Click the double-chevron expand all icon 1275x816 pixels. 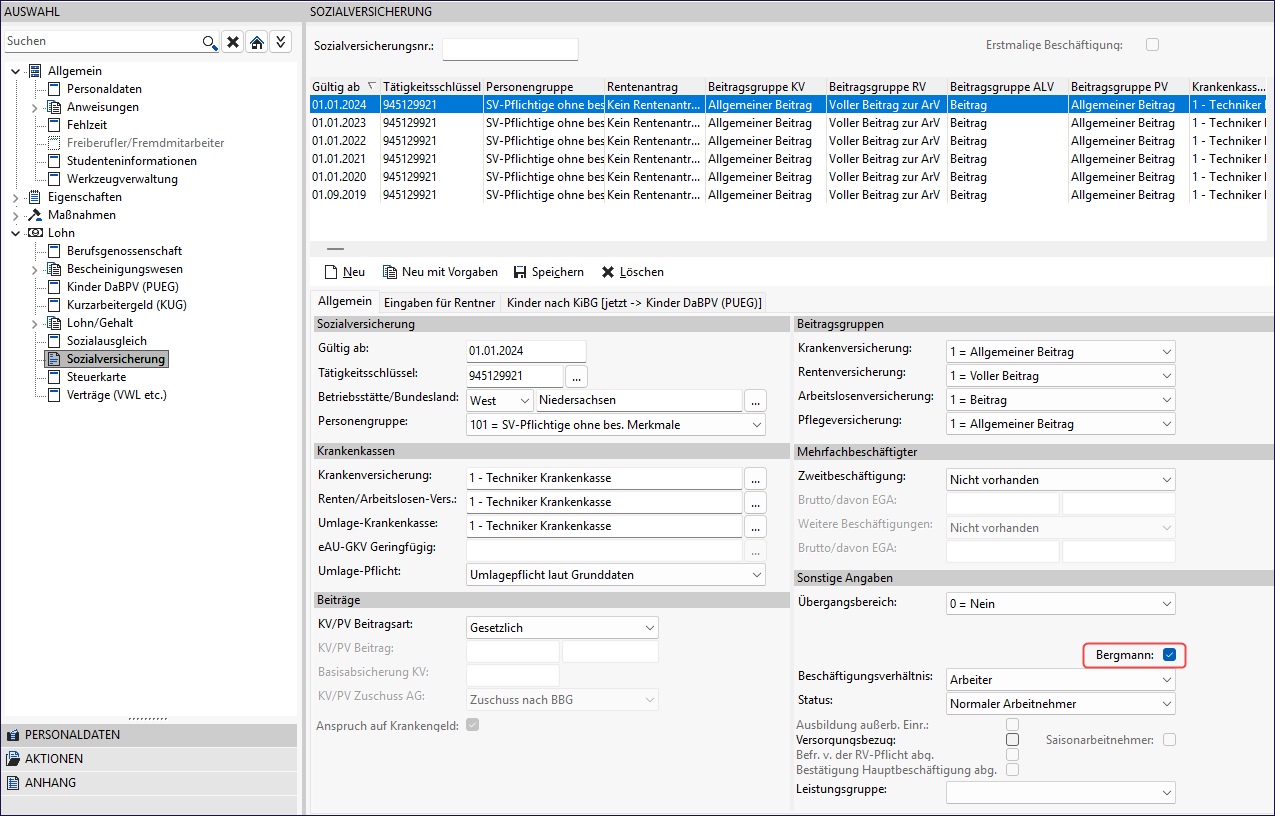pos(281,42)
